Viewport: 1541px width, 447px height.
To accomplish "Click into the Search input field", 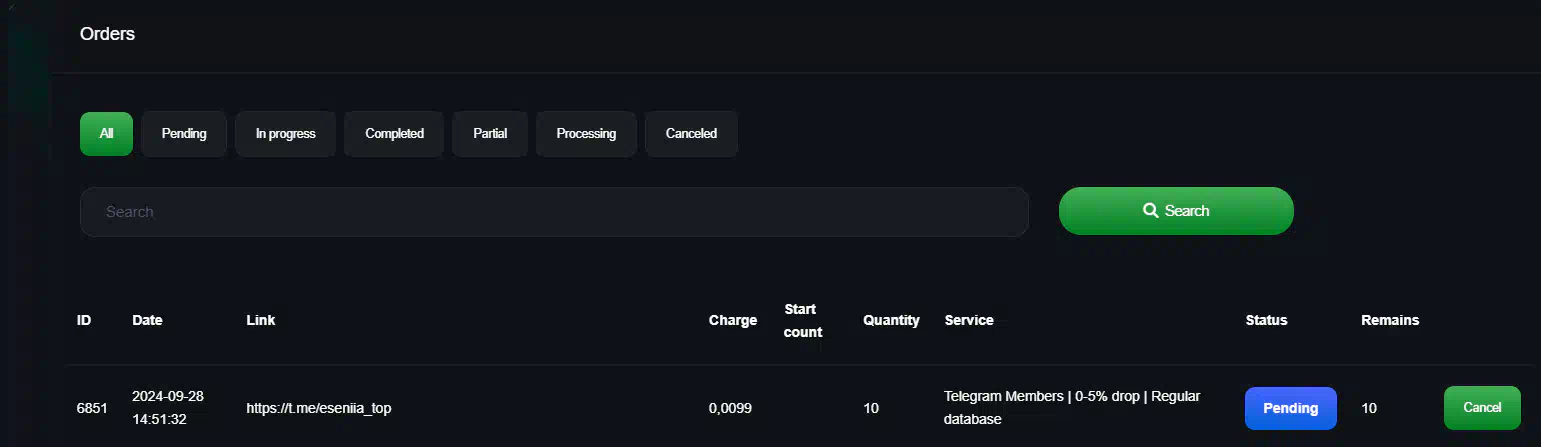I will pos(554,212).
